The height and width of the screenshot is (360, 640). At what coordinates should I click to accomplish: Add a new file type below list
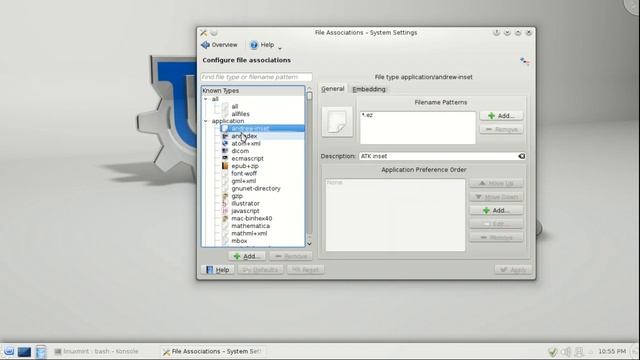point(247,256)
